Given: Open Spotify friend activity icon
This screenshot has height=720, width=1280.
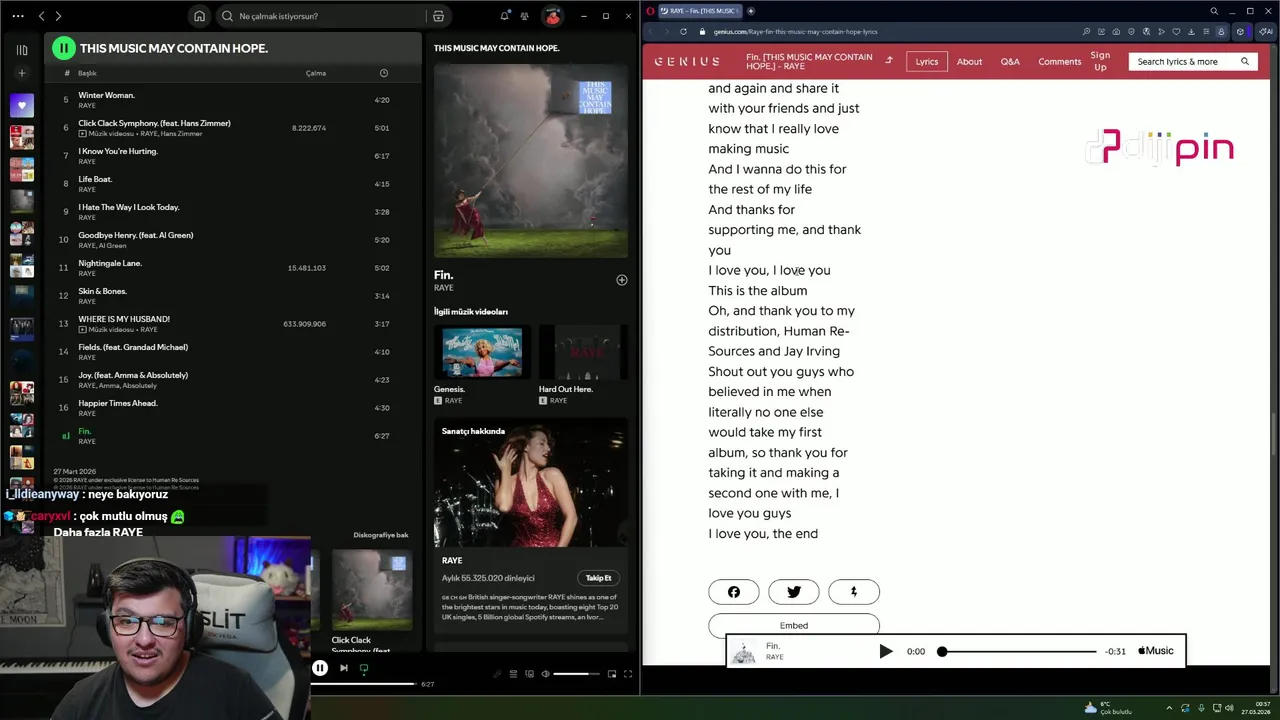Looking at the screenshot, I should [x=524, y=16].
